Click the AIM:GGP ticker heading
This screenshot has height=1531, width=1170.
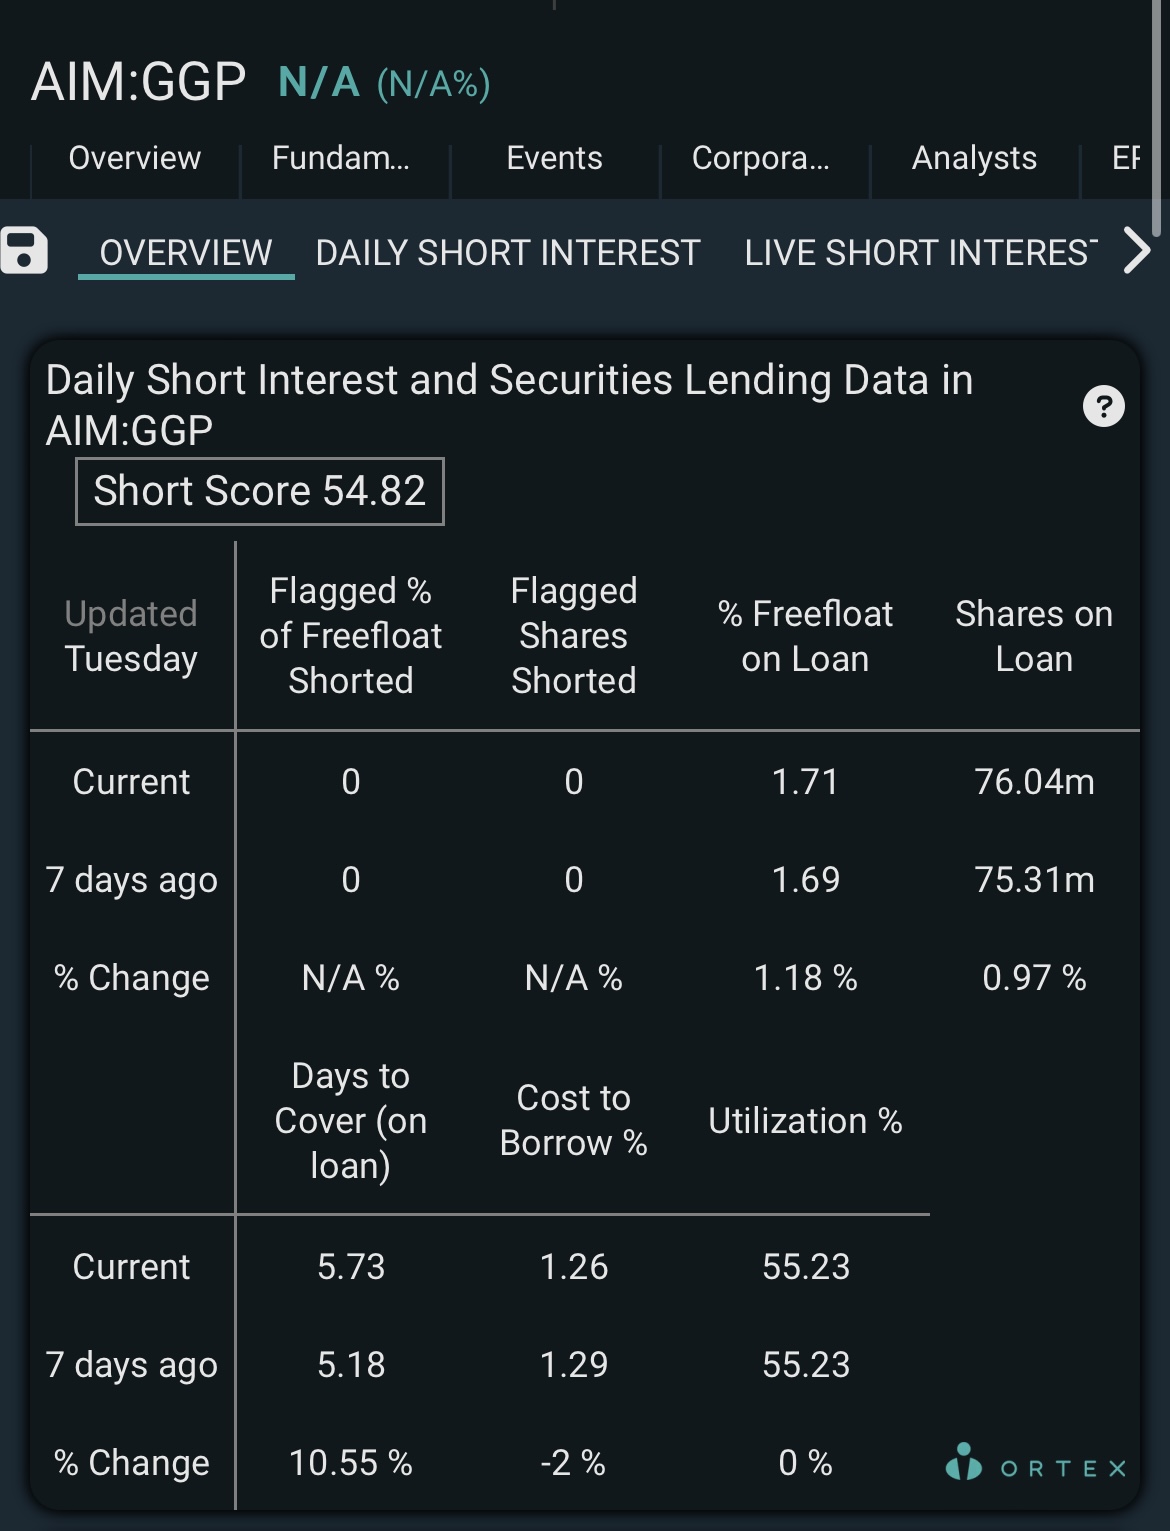pyautogui.click(x=139, y=82)
